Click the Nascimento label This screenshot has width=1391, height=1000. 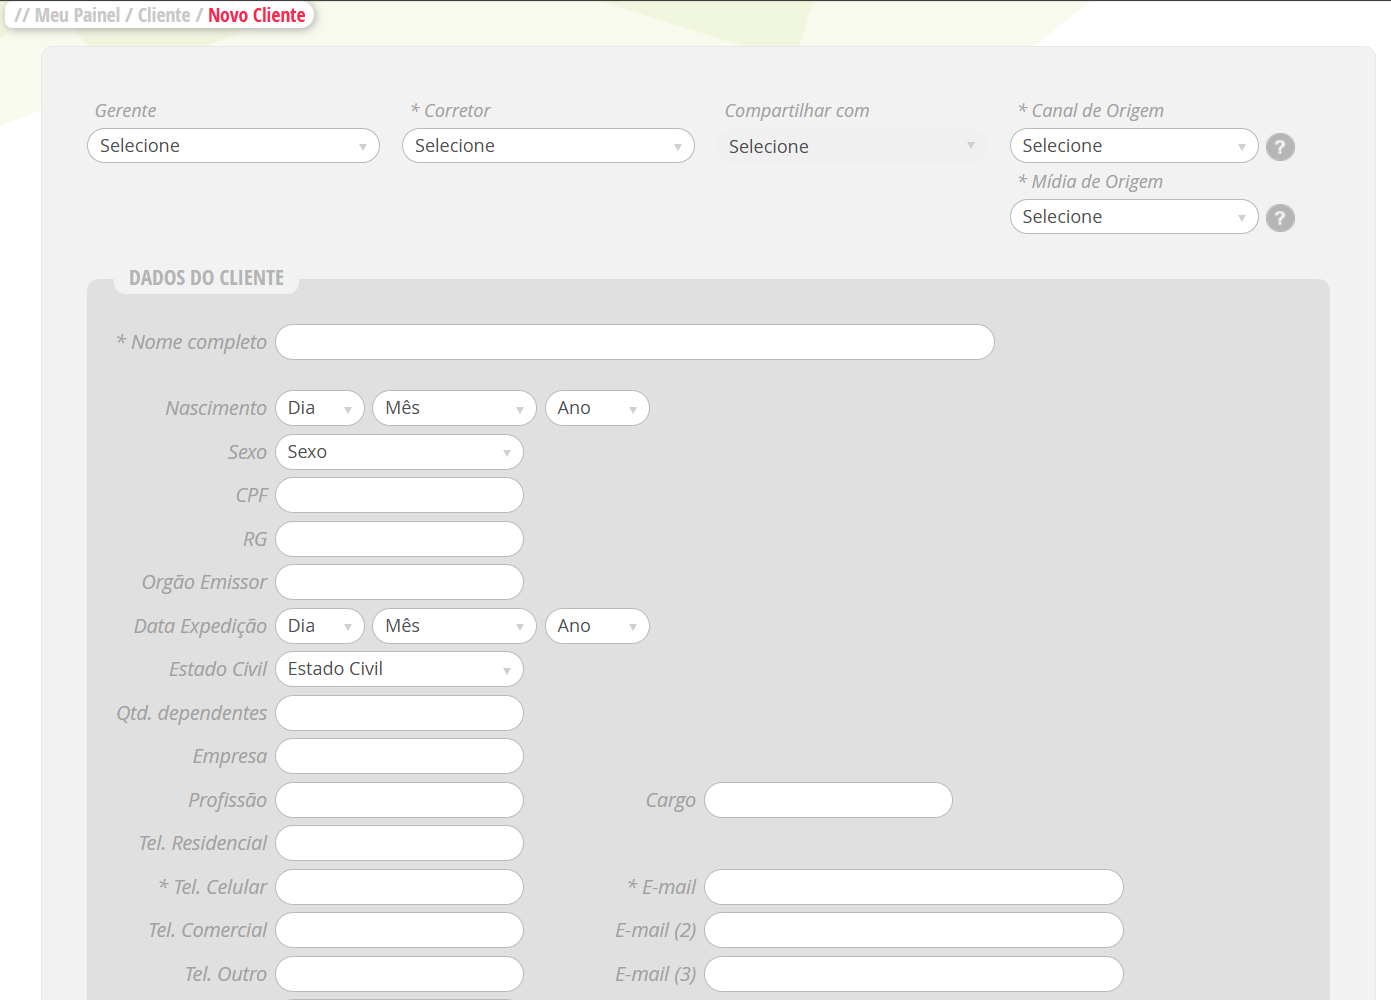click(216, 408)
